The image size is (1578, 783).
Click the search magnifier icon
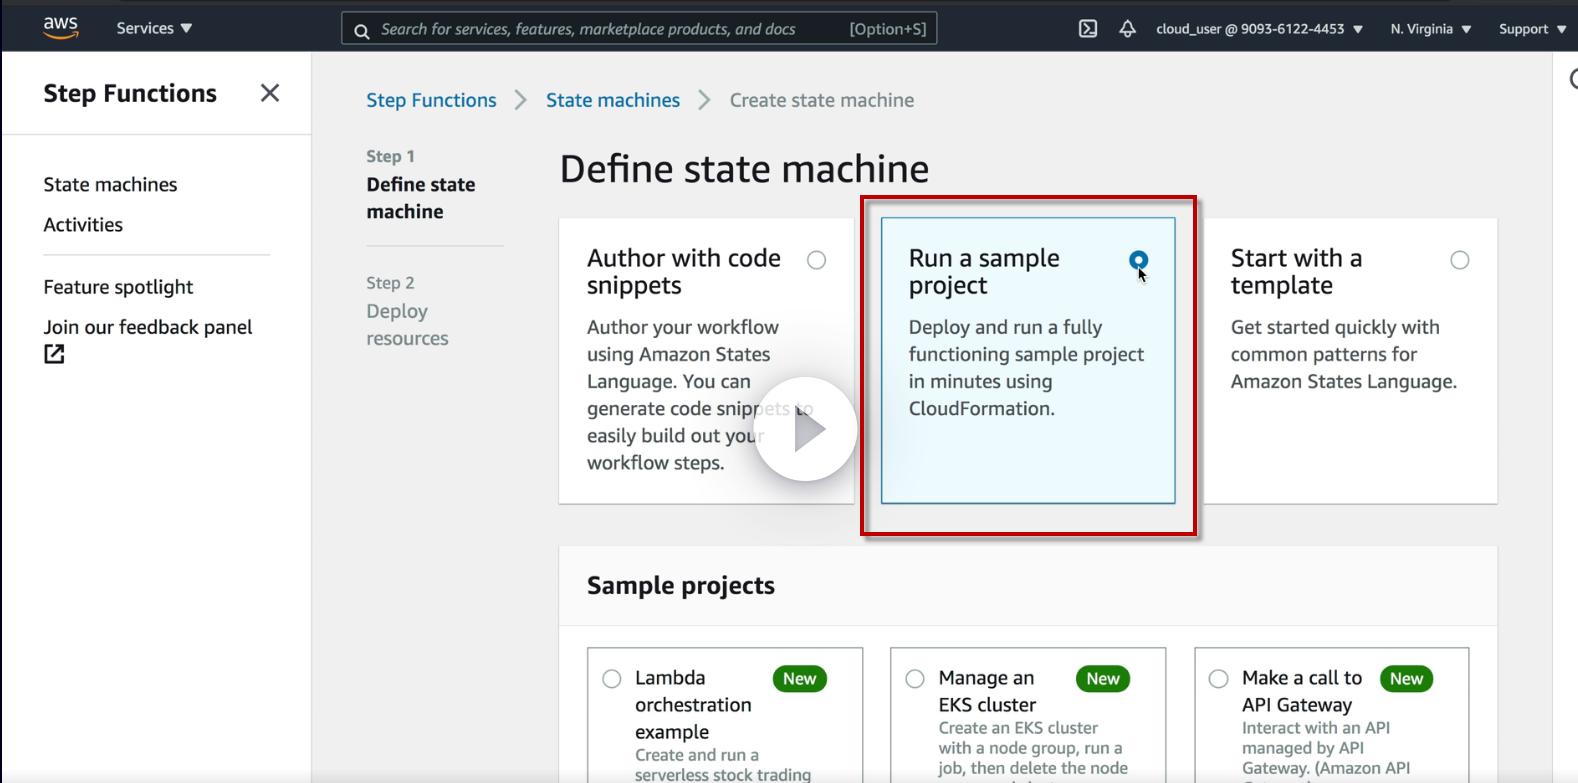point(362,30)
